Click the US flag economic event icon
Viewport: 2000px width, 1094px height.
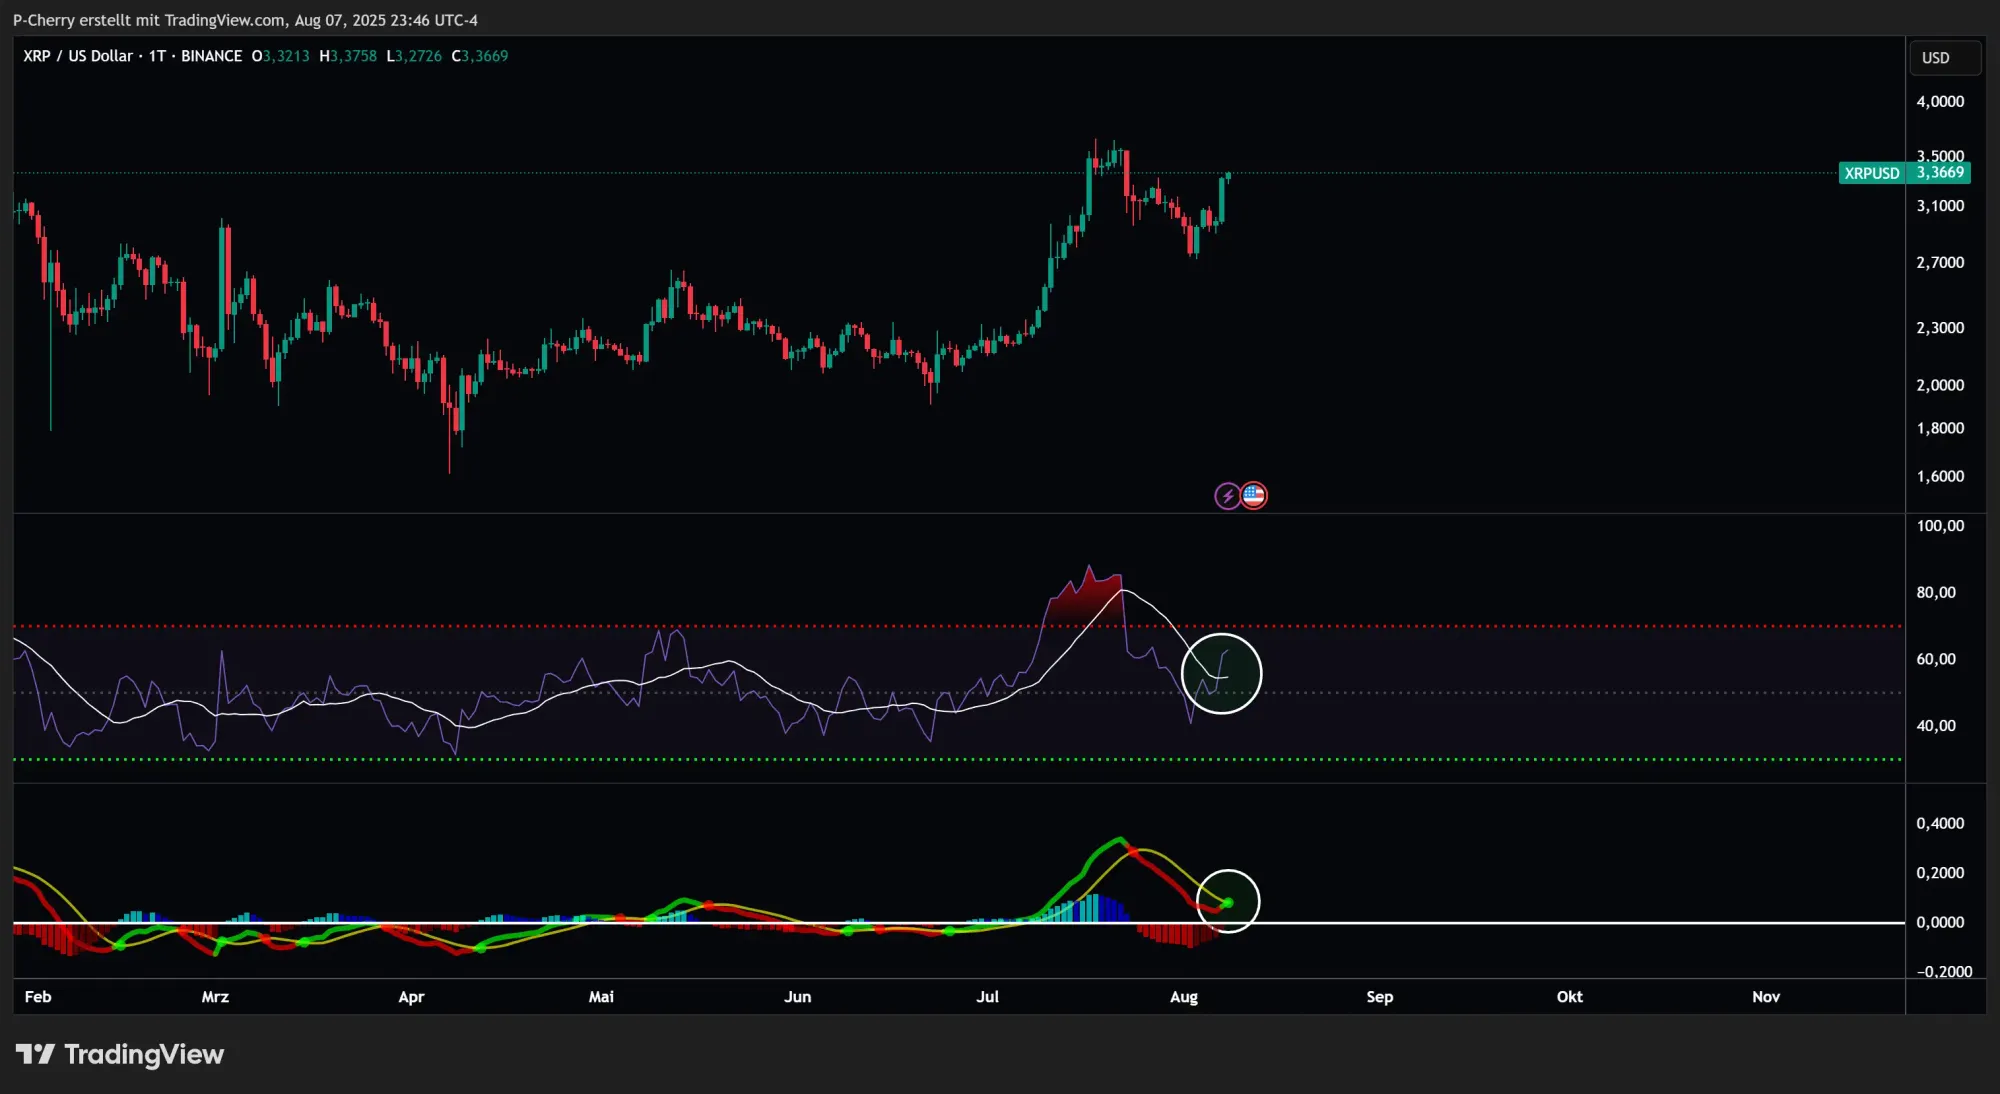pos(1254,496)
